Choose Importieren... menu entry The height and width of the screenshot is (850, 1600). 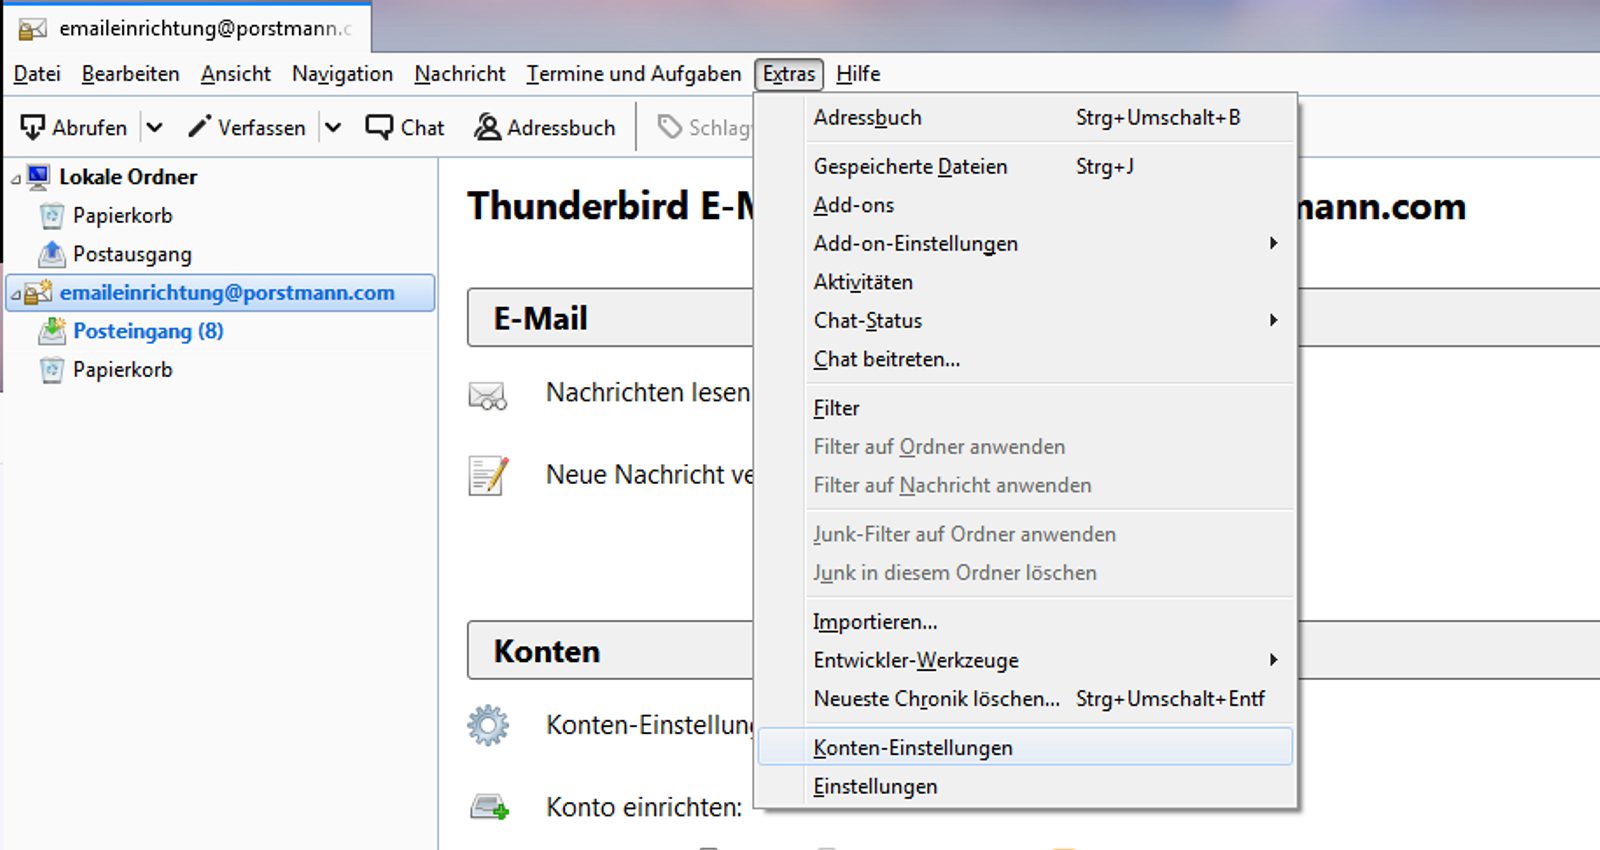1025,622
